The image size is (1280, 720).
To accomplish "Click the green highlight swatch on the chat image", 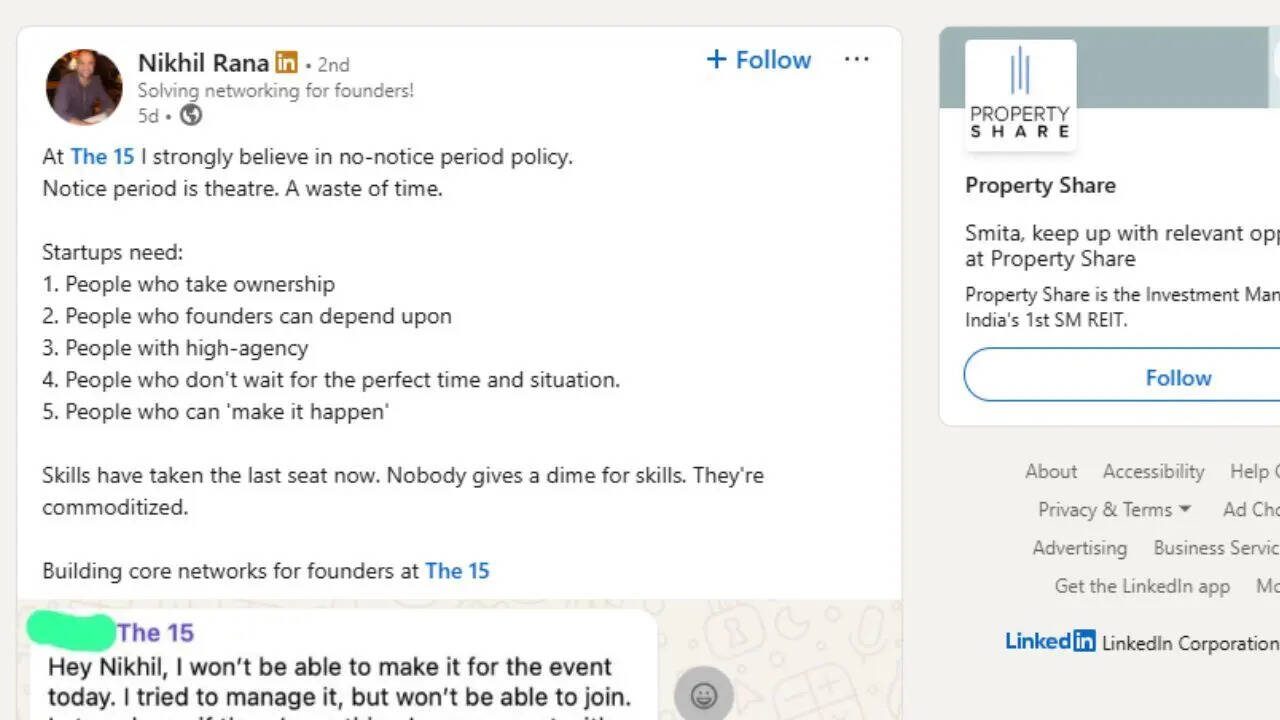I will [70, 631].
